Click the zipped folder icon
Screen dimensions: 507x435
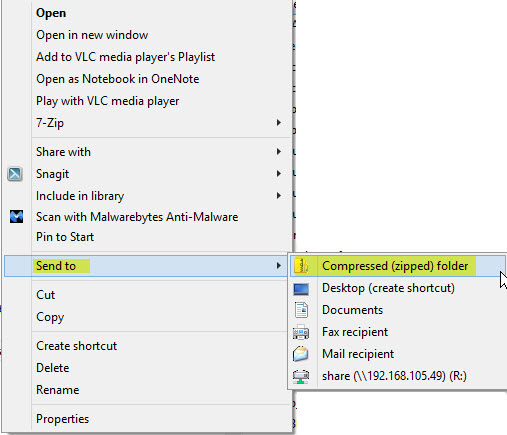pos(302,266)
